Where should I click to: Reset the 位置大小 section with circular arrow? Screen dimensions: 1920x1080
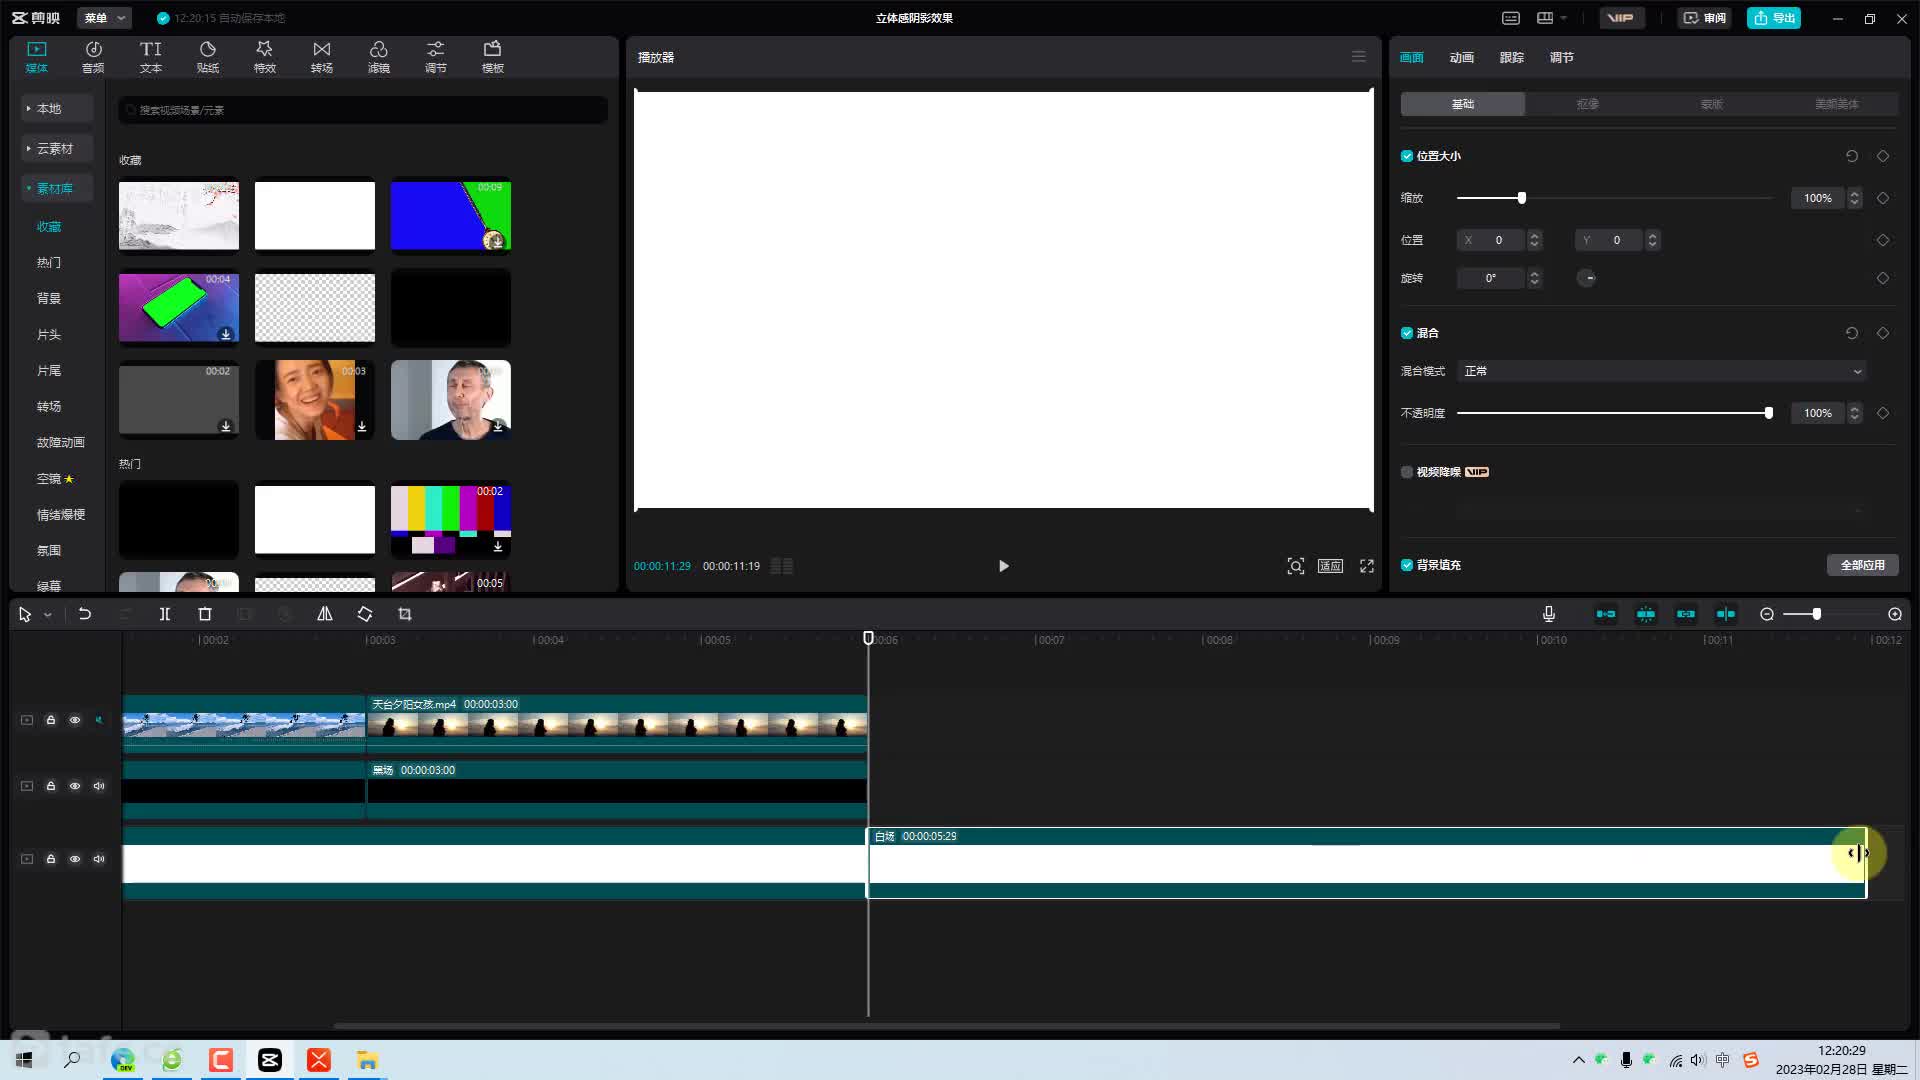tap(1852, 156)
